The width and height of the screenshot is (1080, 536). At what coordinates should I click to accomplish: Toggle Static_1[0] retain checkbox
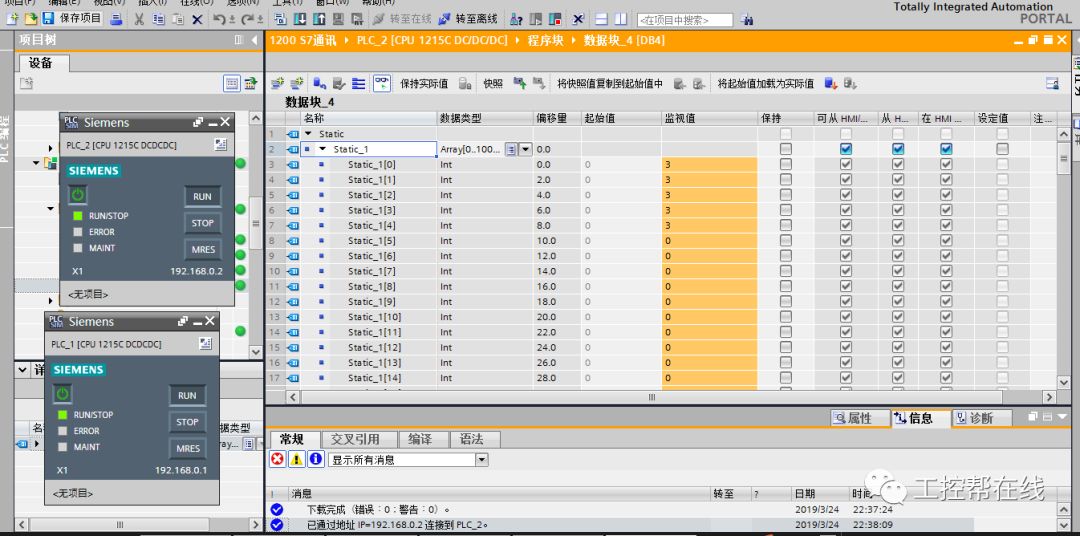785,164
